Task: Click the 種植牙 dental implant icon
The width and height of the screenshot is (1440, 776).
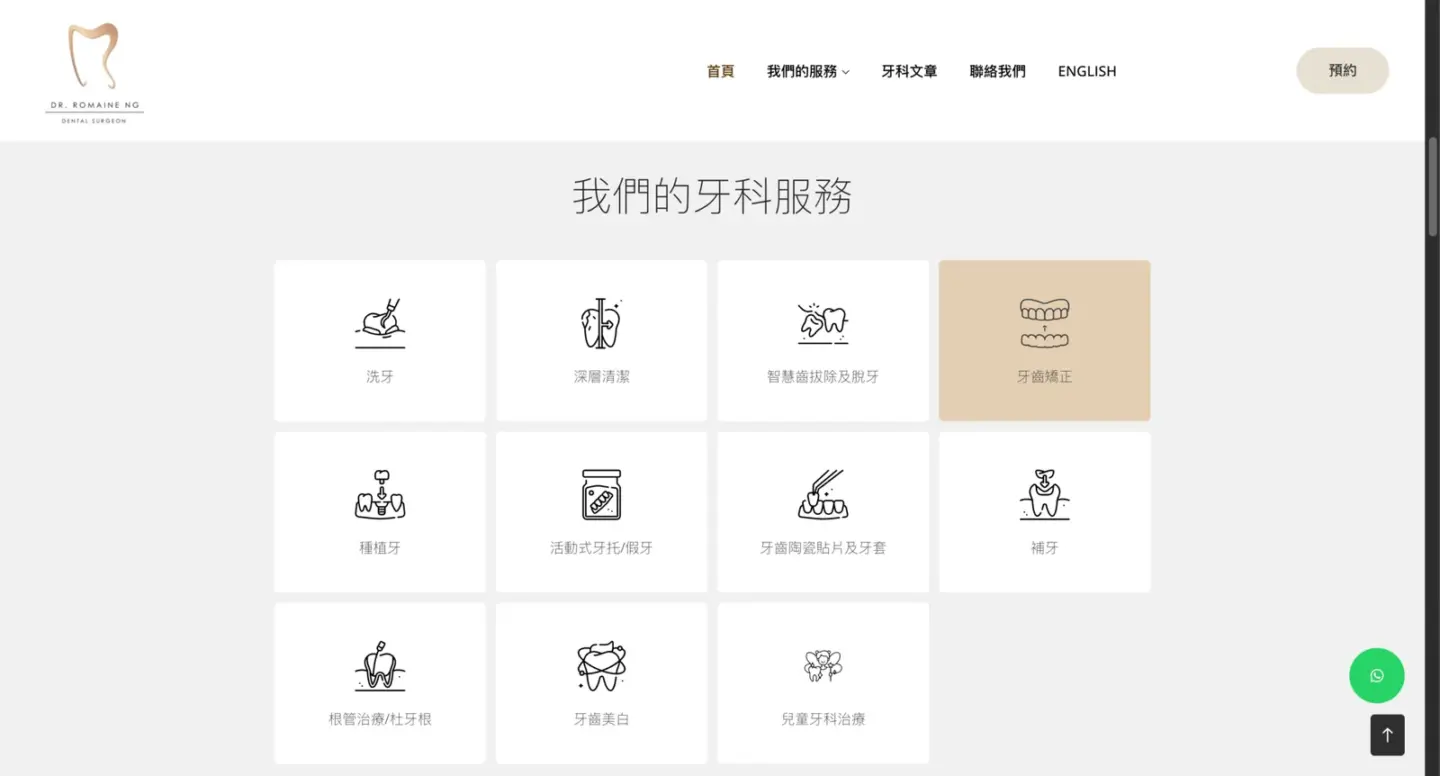Action: click(x=380, y=494)
